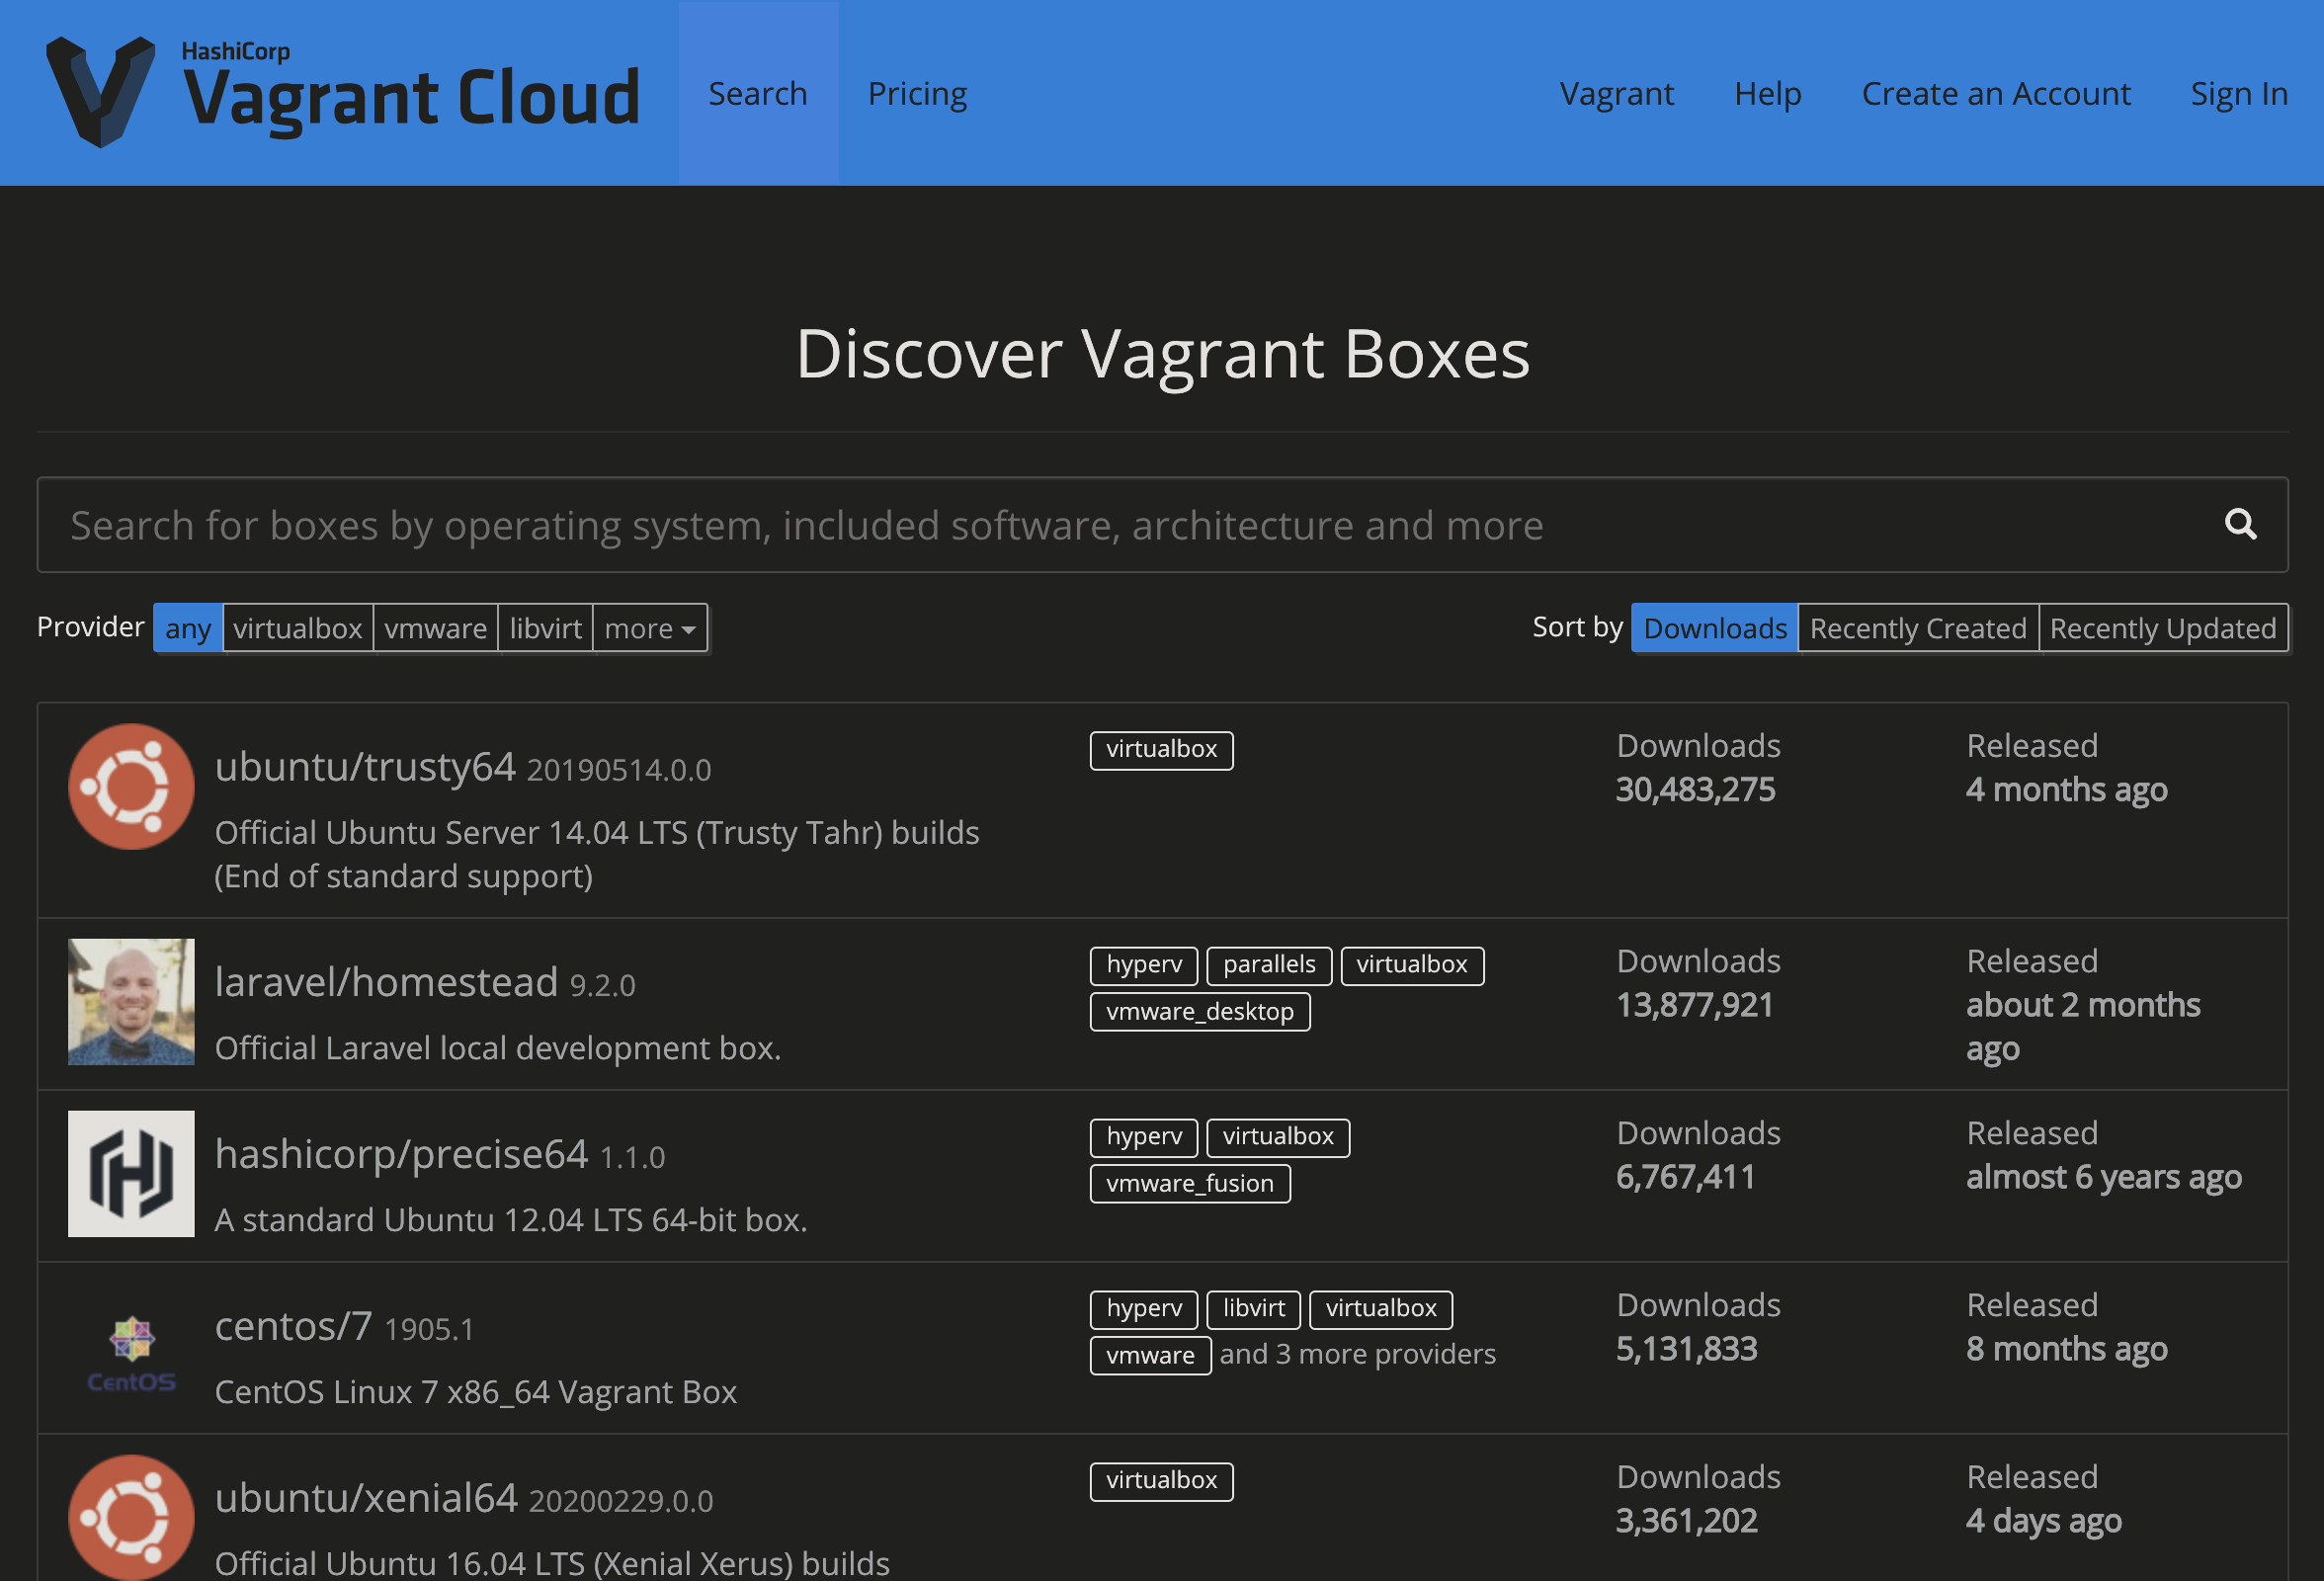Select the 'any' provider filter
2324x1581 pixels.
click(x=188, y=628)
